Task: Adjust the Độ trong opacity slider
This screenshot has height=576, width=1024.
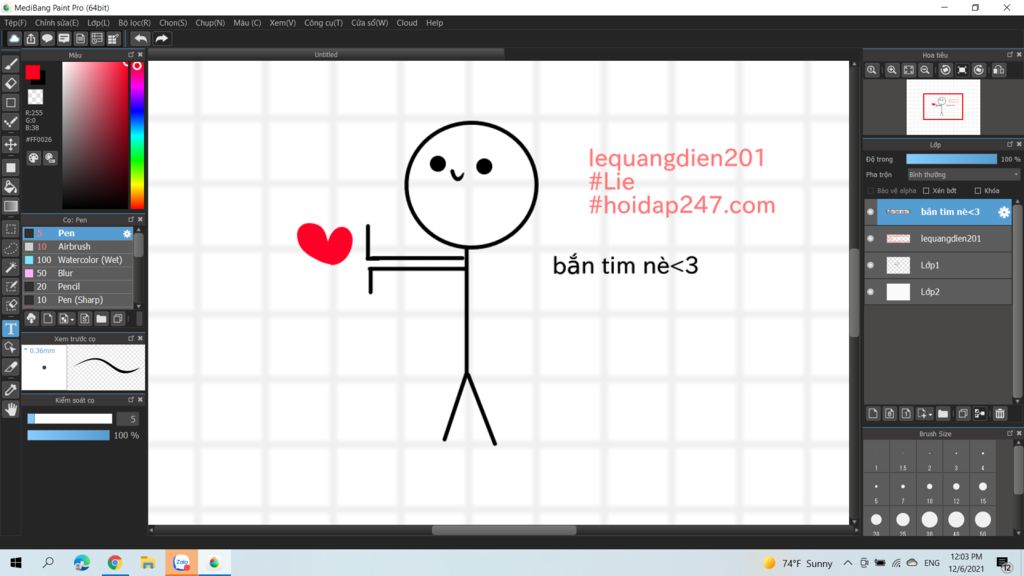Action: tap(952, 159)
